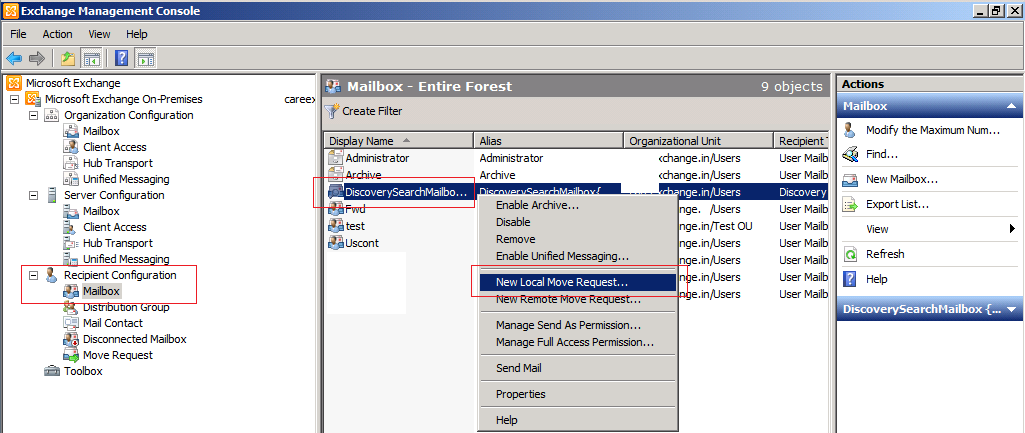Image resolution: width=1025 pixels, height=433 pixels.
Task: Select the Microsoft Exchange root node
Action: tap(73, 83)
